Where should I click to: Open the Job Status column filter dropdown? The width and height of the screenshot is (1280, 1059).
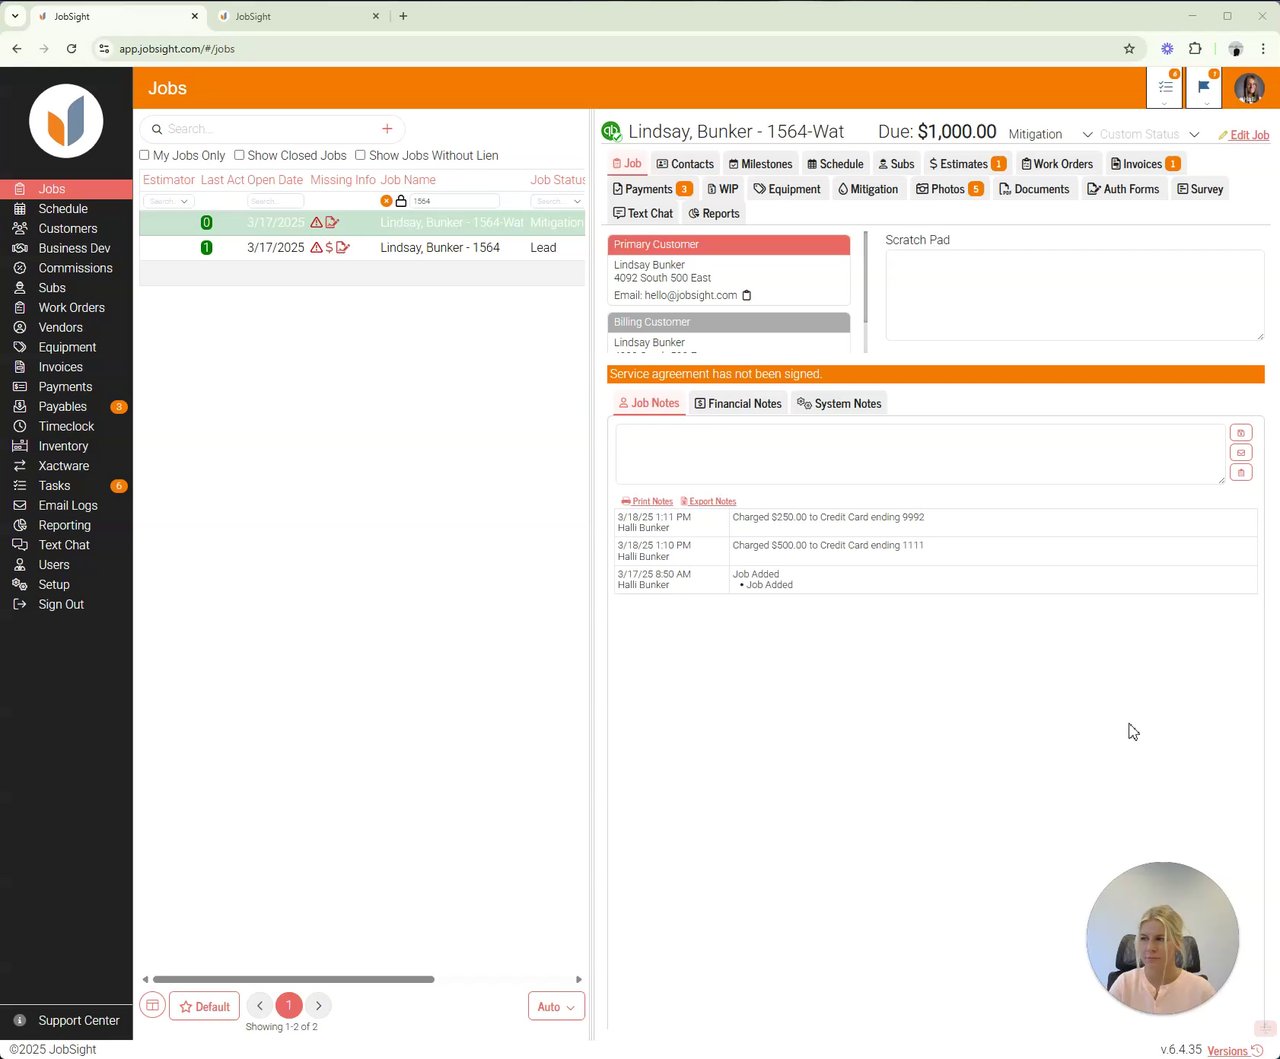click(x=558, y=201)
